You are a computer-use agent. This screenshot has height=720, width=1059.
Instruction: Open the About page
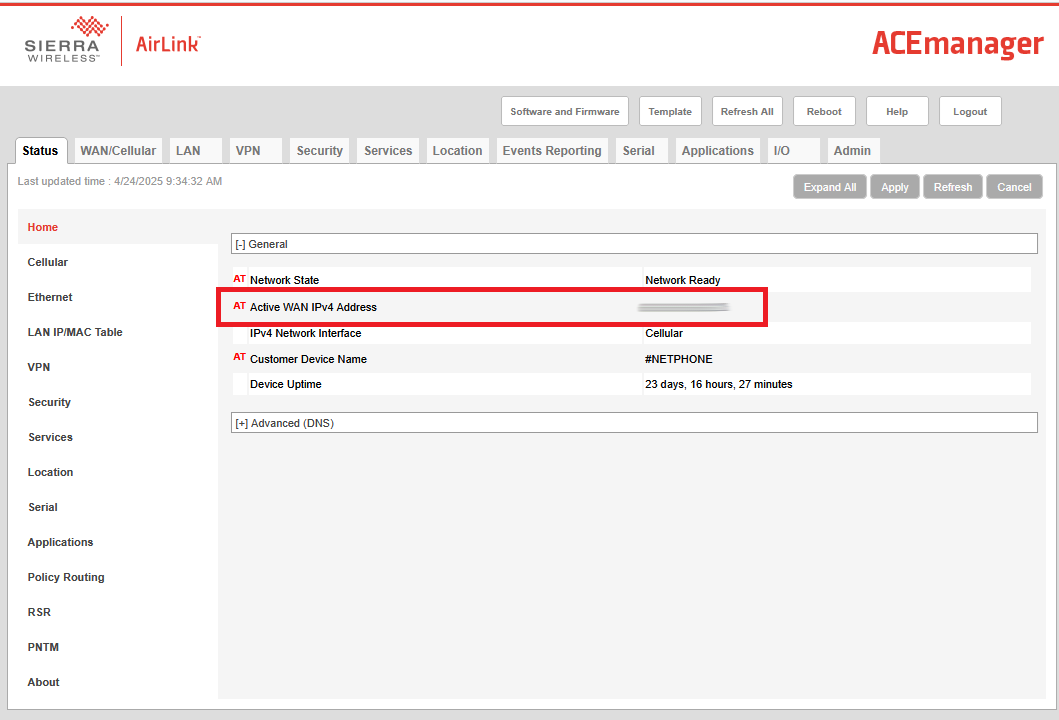point(43,682)
